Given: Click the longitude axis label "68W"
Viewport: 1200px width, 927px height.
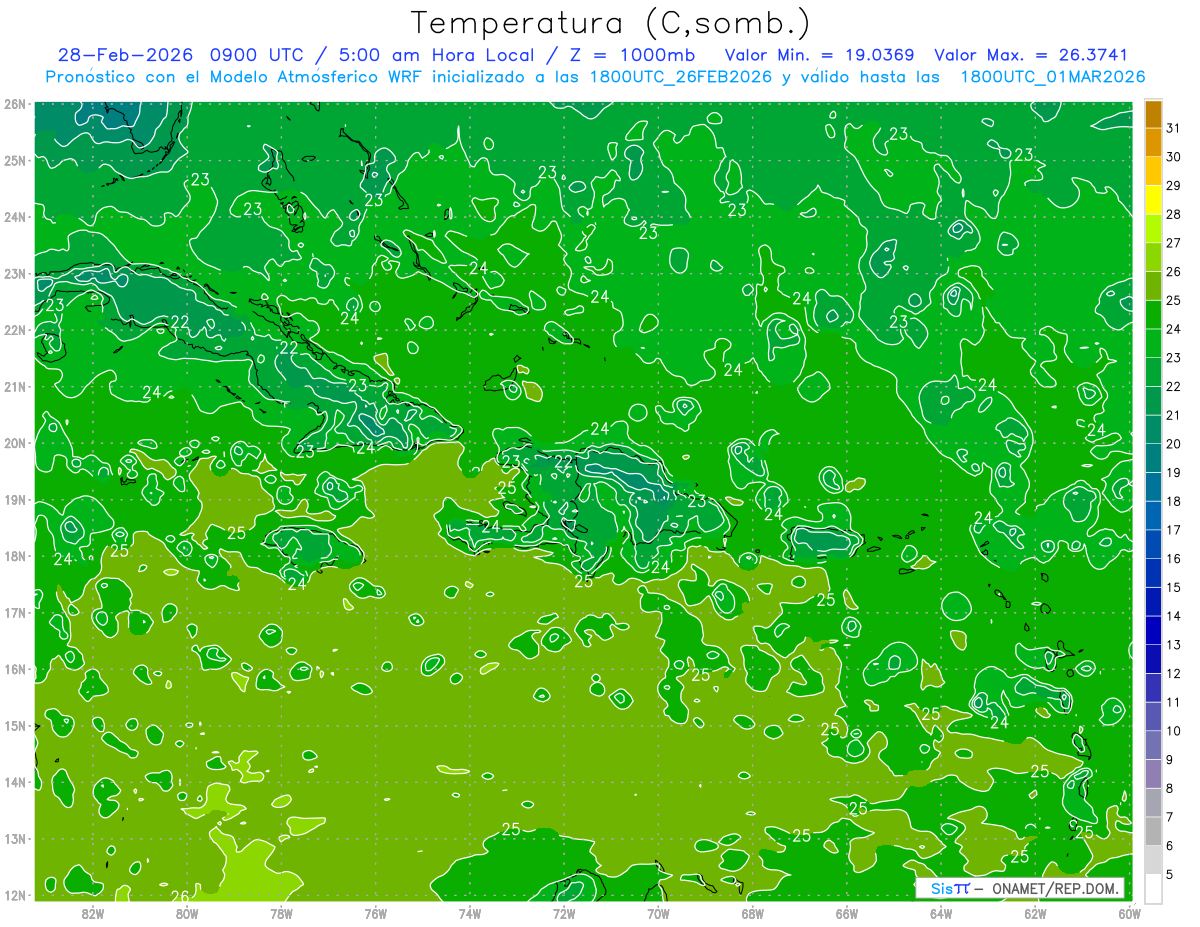Looking at the screenshot, I should point(752,913).
